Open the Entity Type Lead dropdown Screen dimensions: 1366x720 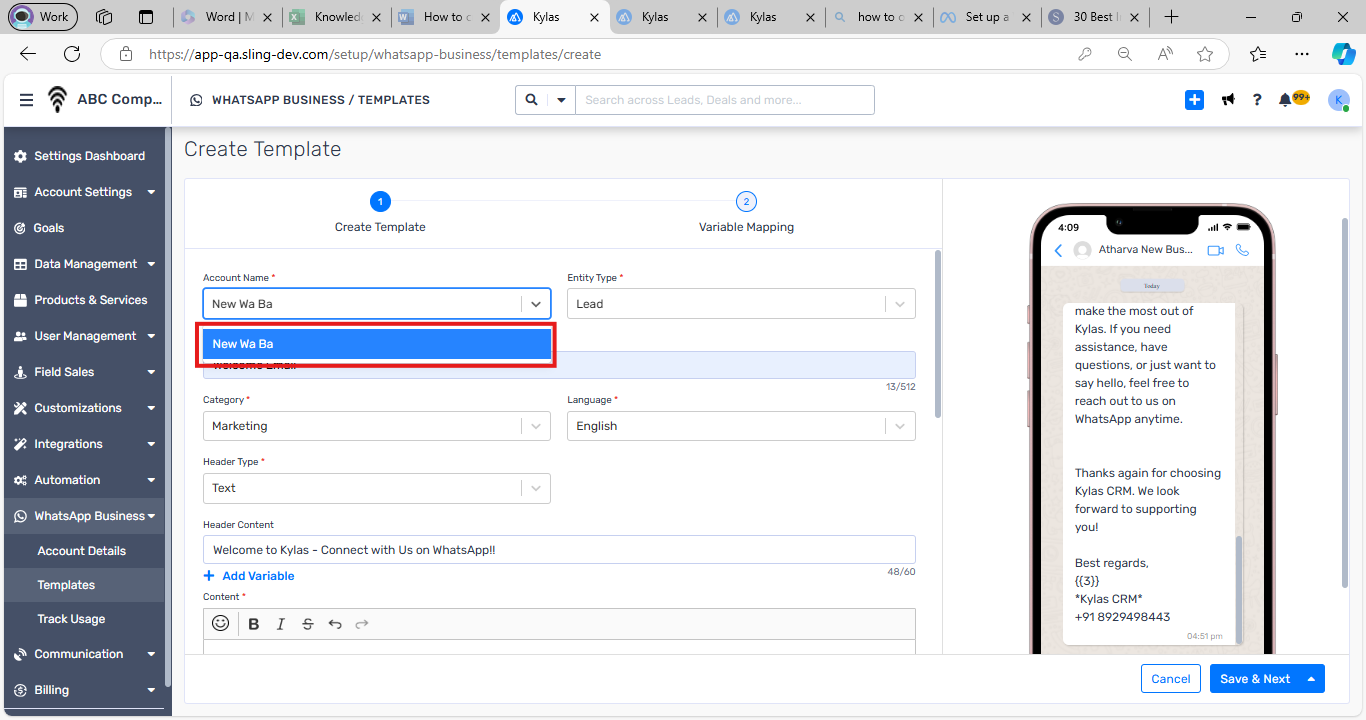point(741,304)
